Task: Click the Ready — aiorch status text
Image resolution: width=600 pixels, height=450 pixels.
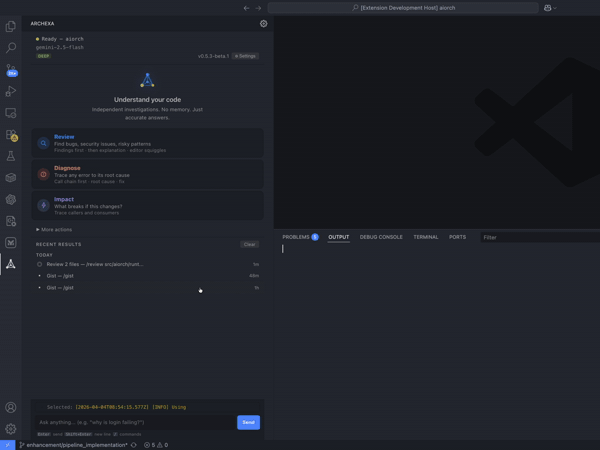Action: [x=60, y=39]
